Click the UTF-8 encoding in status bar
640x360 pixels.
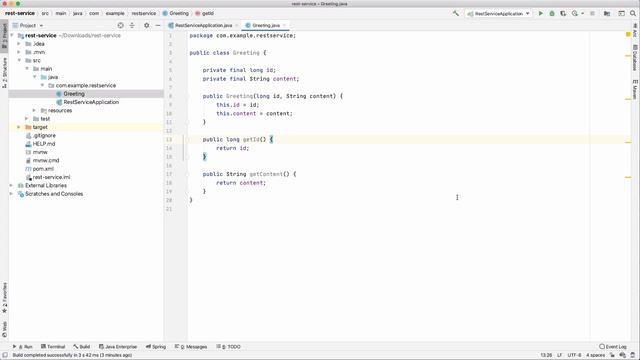coord(574,355)
